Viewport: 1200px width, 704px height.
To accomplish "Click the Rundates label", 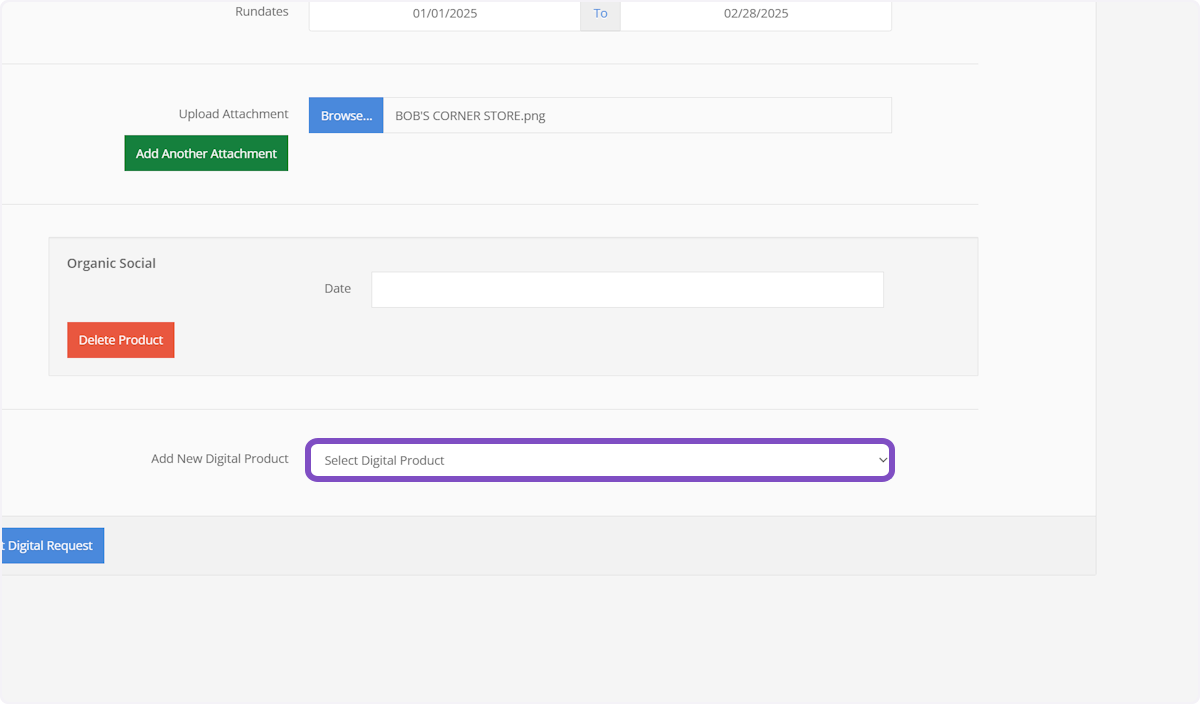I will [x=261, y=12].
